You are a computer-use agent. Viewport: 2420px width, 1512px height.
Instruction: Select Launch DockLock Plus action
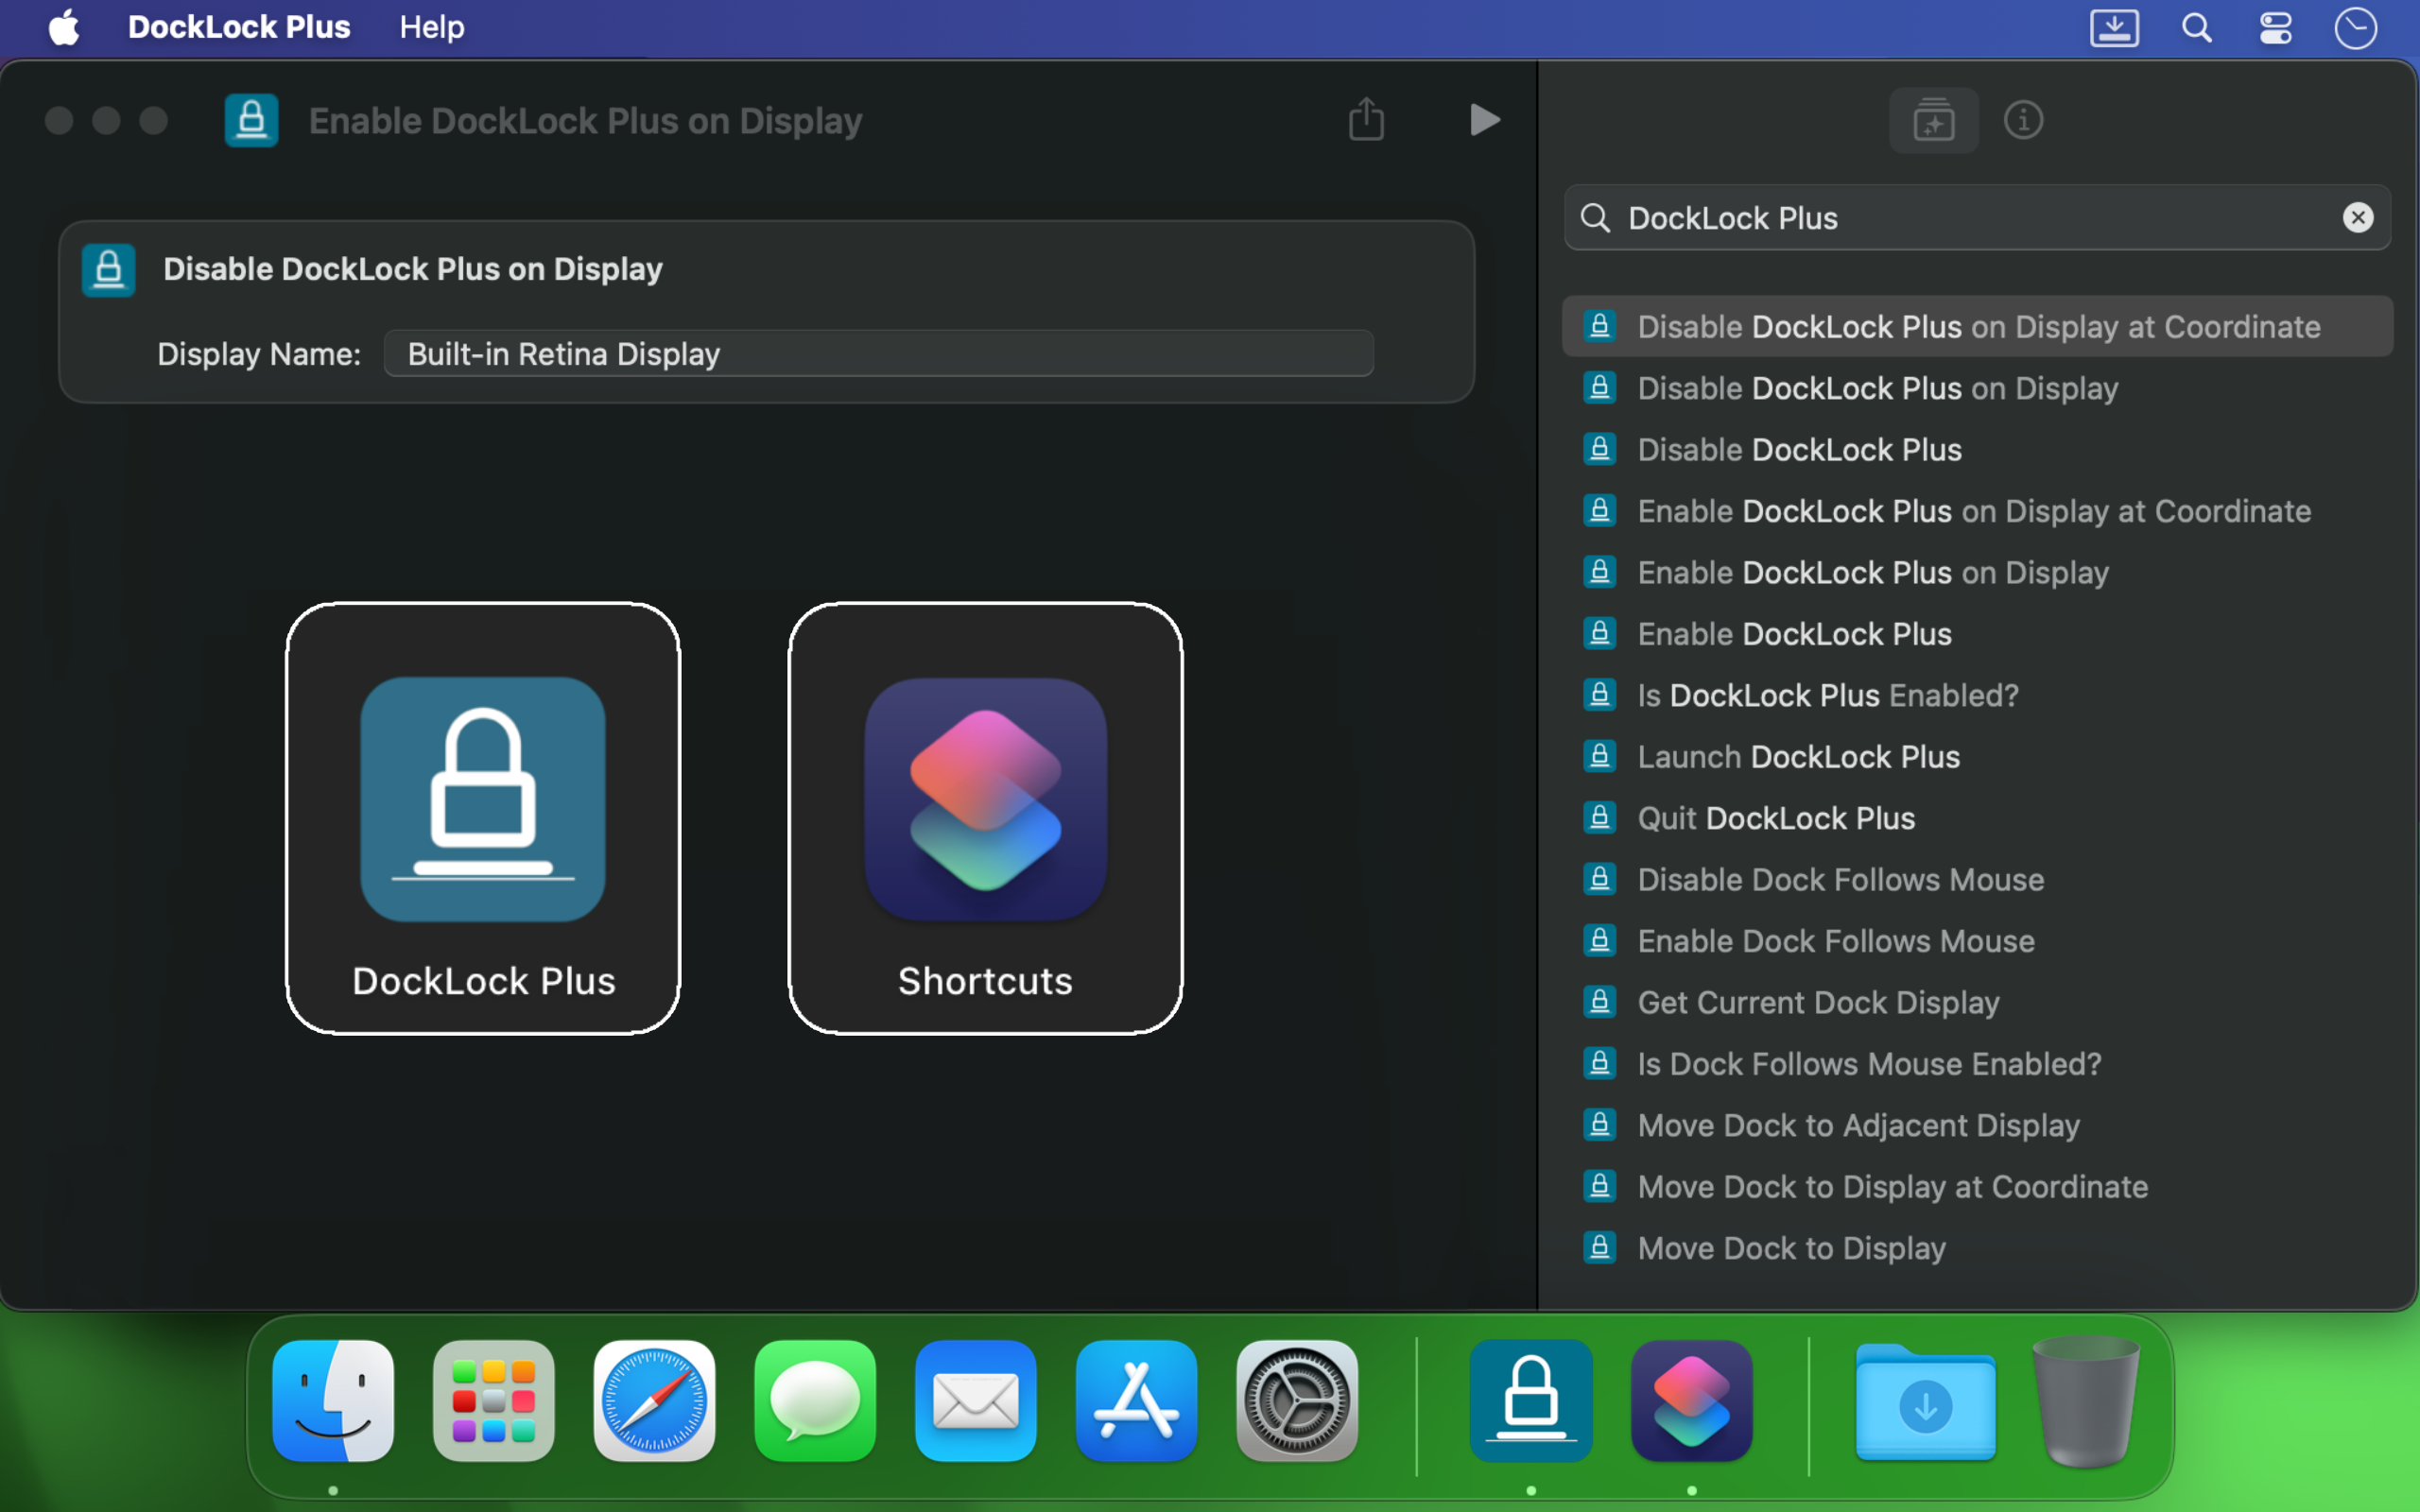point(1977,756)
